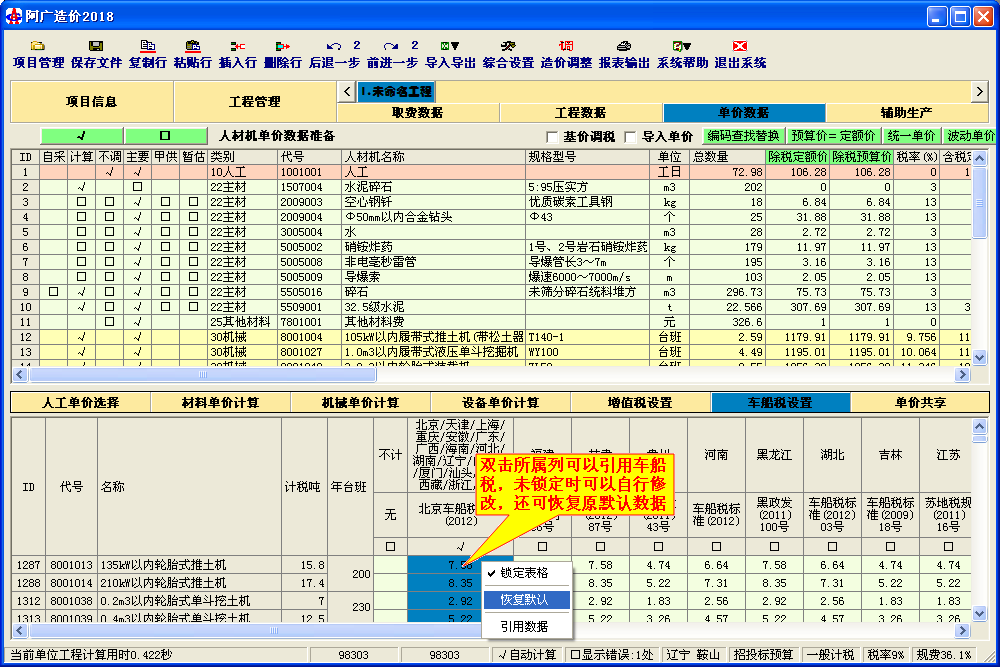Toggle the 导入单价 checkbox

[x=630, y=137]
